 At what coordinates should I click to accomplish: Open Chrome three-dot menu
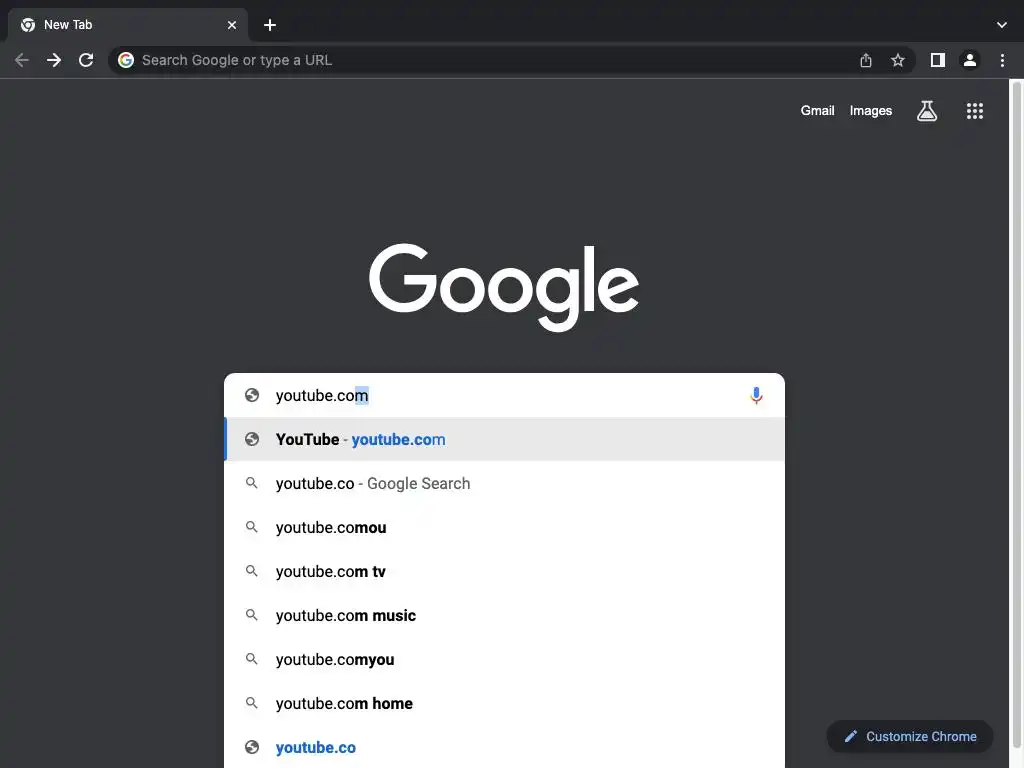point(1002,60)
